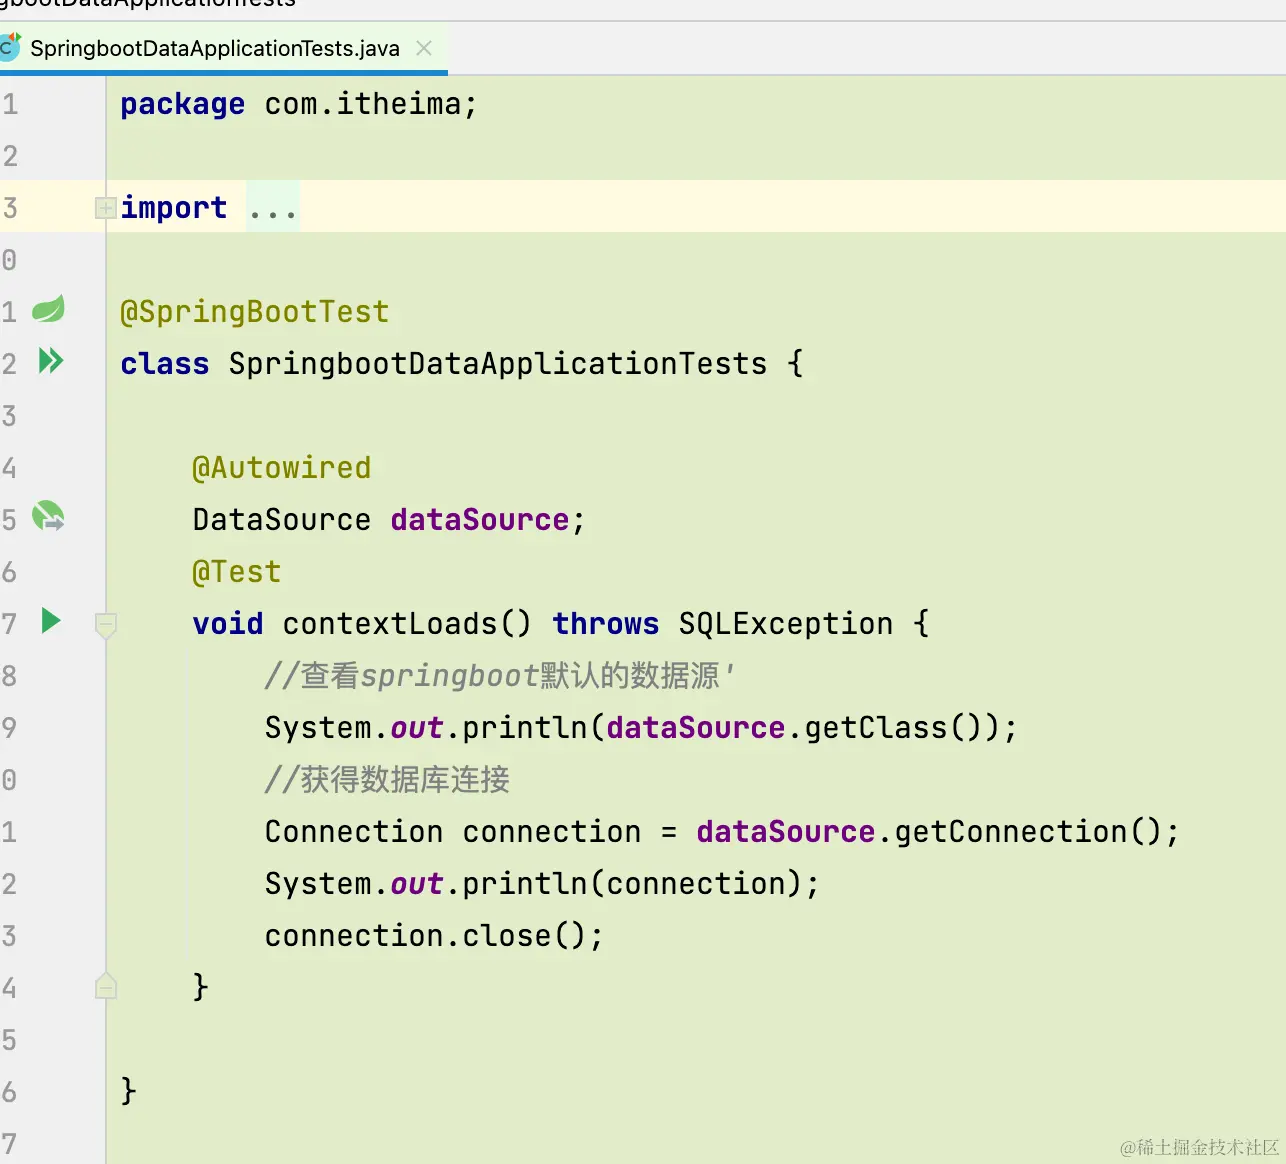Click the void keyword before contextLoads
Screen dimensions: 1286x1164
point(228,624)
